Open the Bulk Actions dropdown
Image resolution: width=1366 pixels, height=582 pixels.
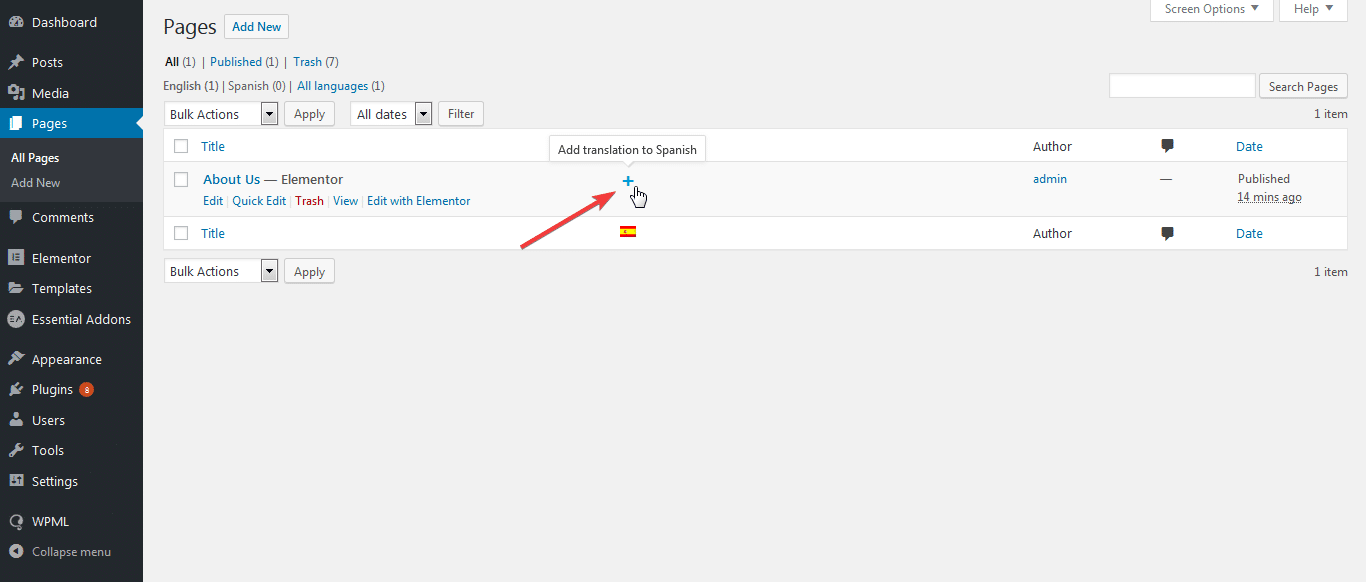(220, 113)
